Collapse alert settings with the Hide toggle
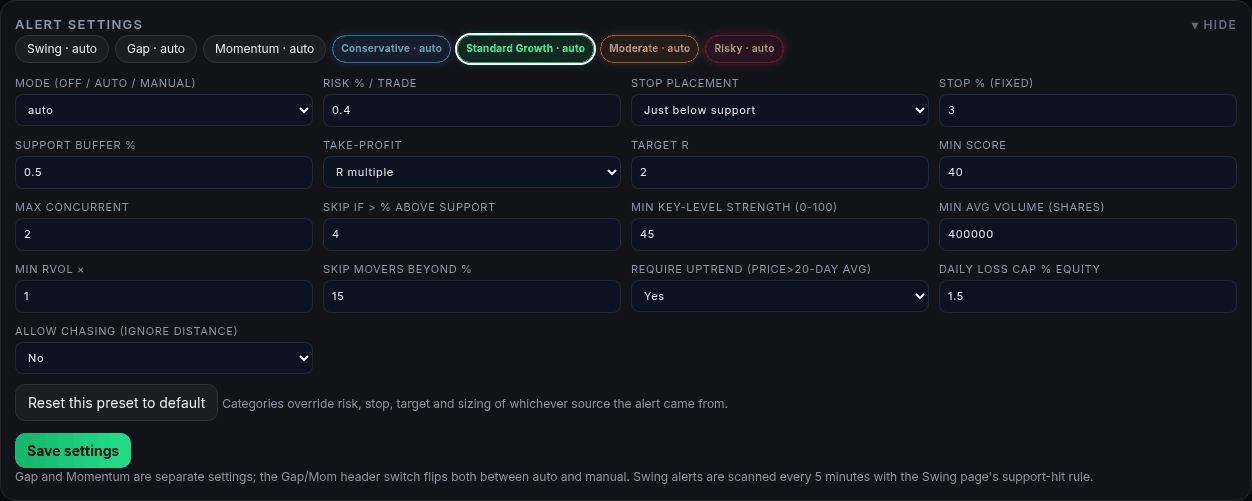The image size is (1252, 501). [1213, 25]
